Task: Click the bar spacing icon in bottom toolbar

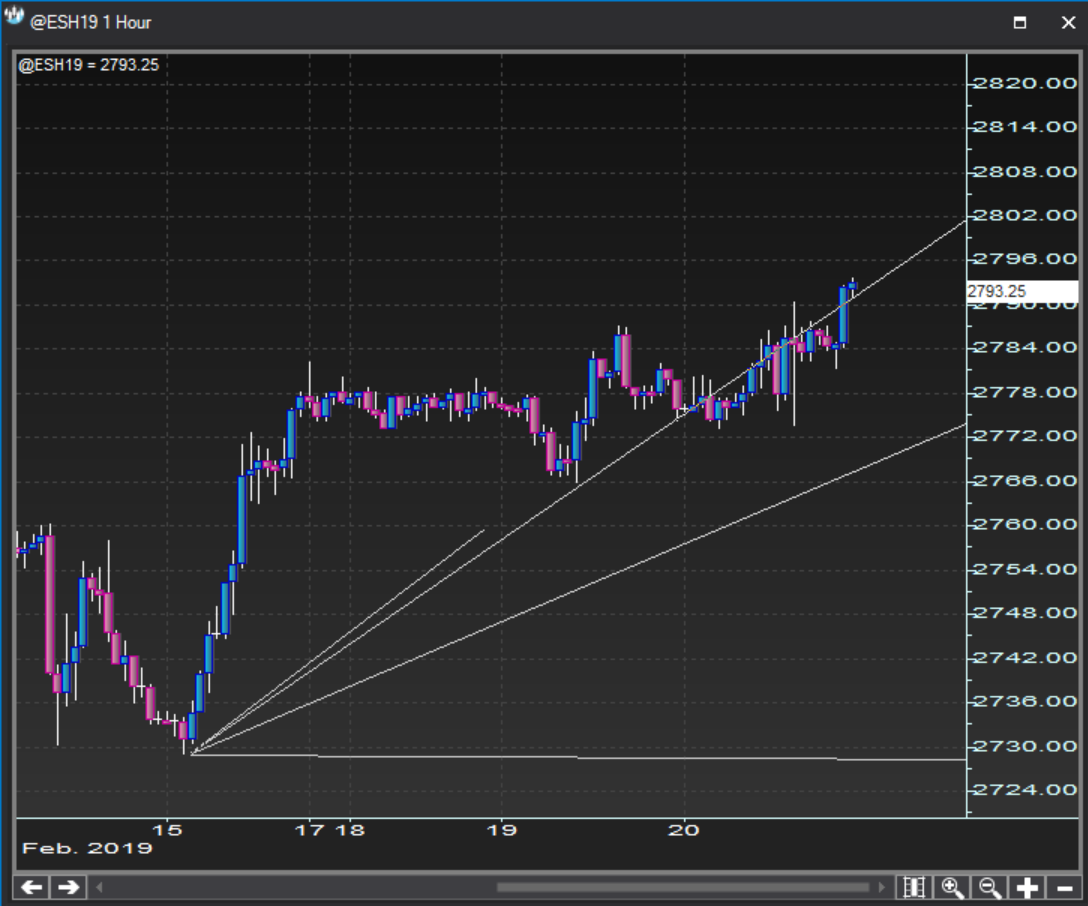Action: 915,887
